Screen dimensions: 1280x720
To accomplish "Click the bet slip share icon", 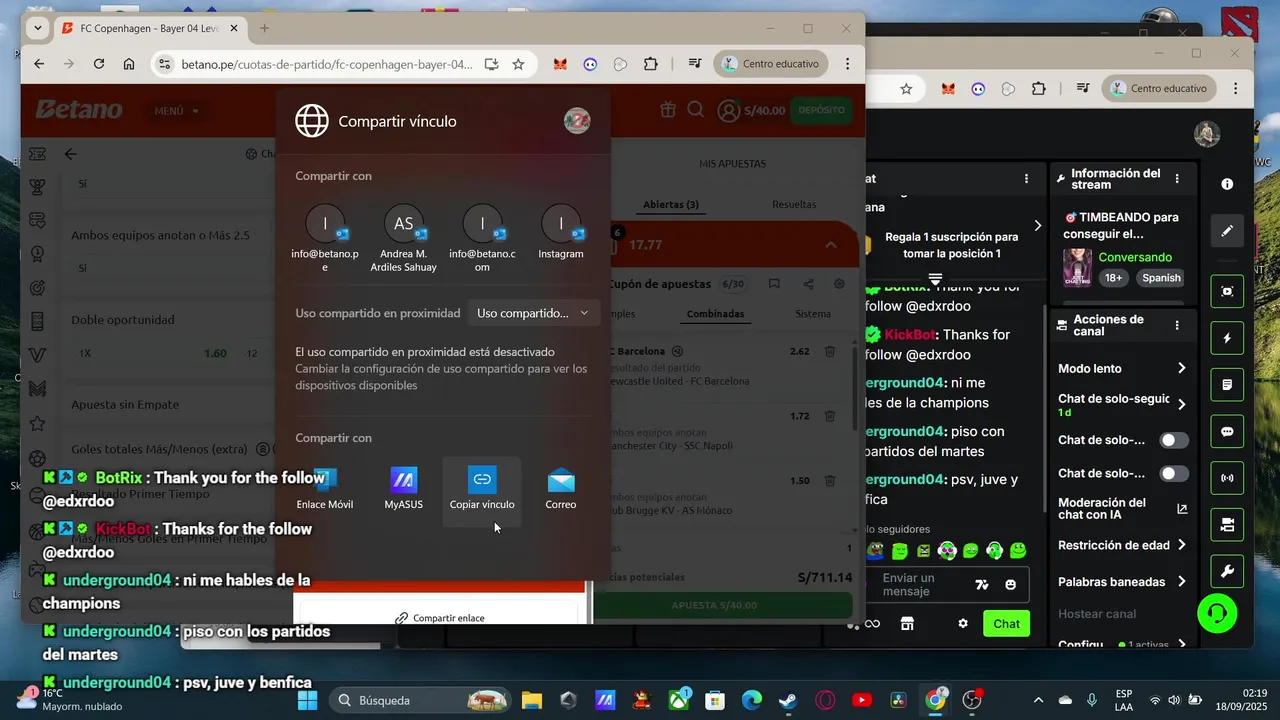I will 808,284.
